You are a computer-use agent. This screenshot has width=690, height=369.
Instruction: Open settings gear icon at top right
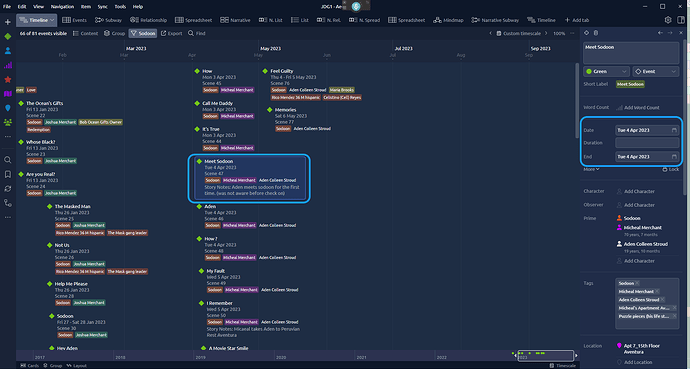pyautogui.click(x=668, y=20)
